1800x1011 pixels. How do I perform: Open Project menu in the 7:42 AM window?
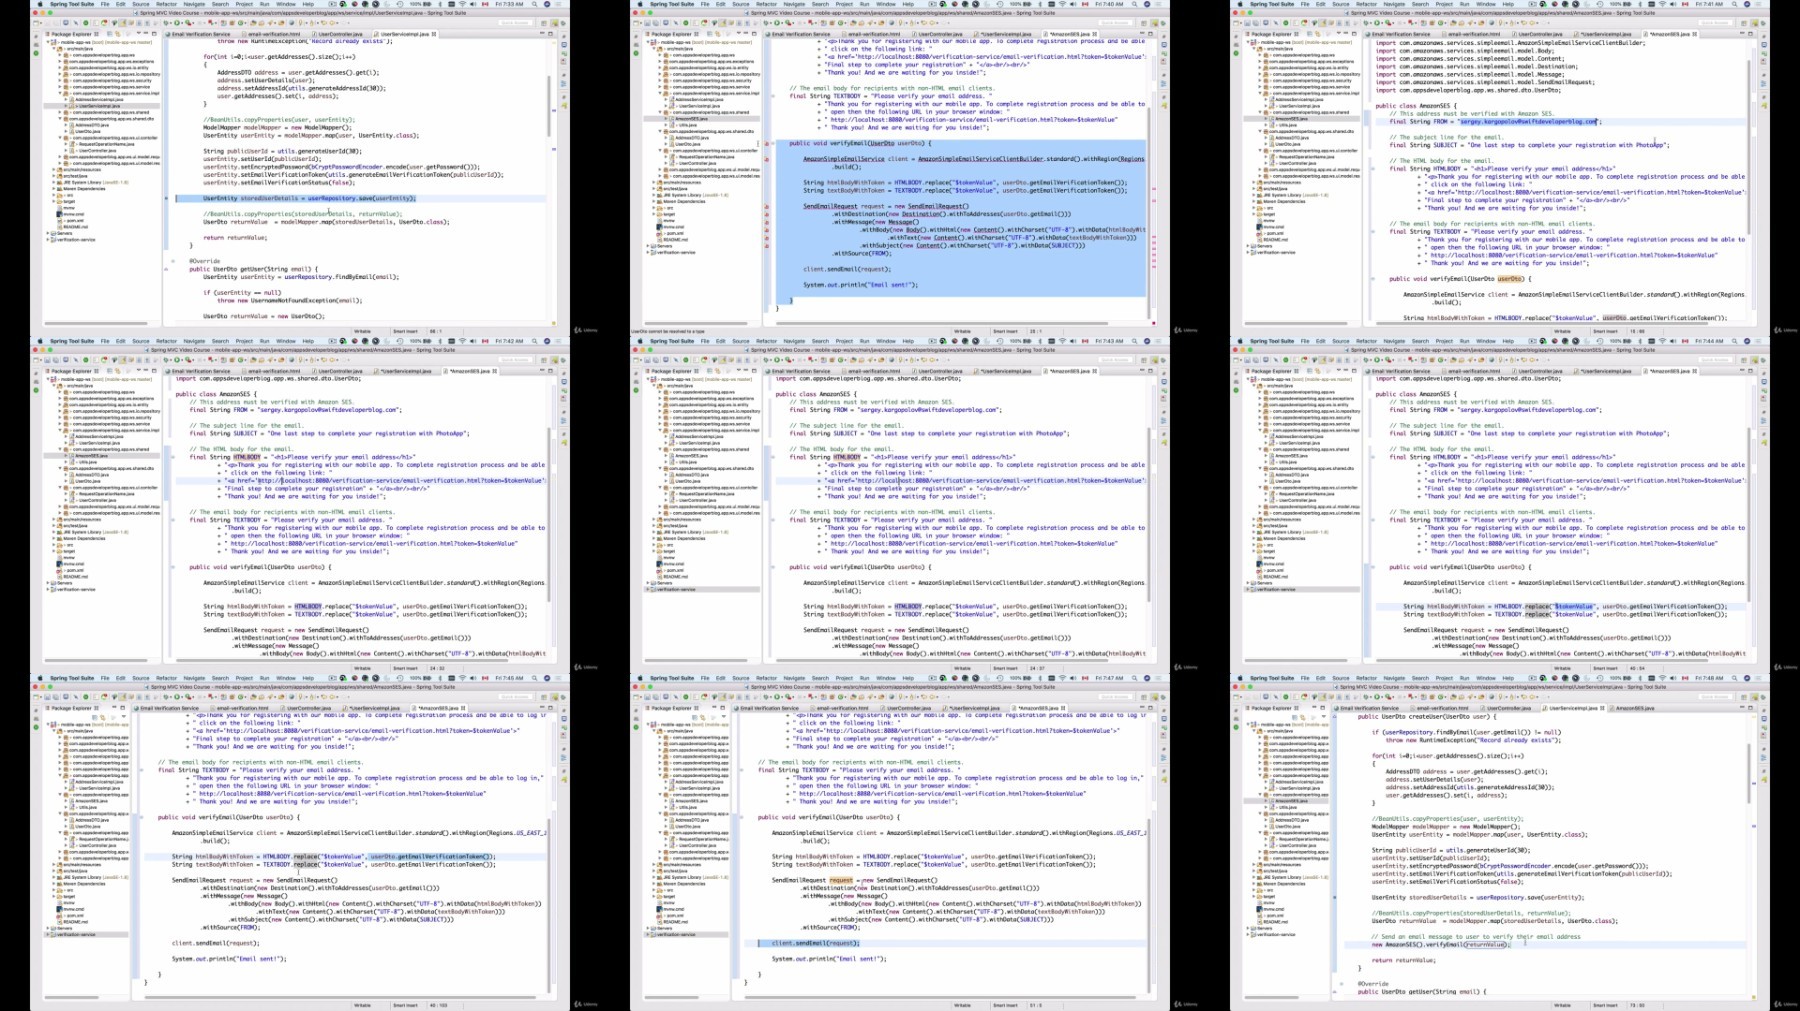244,341
